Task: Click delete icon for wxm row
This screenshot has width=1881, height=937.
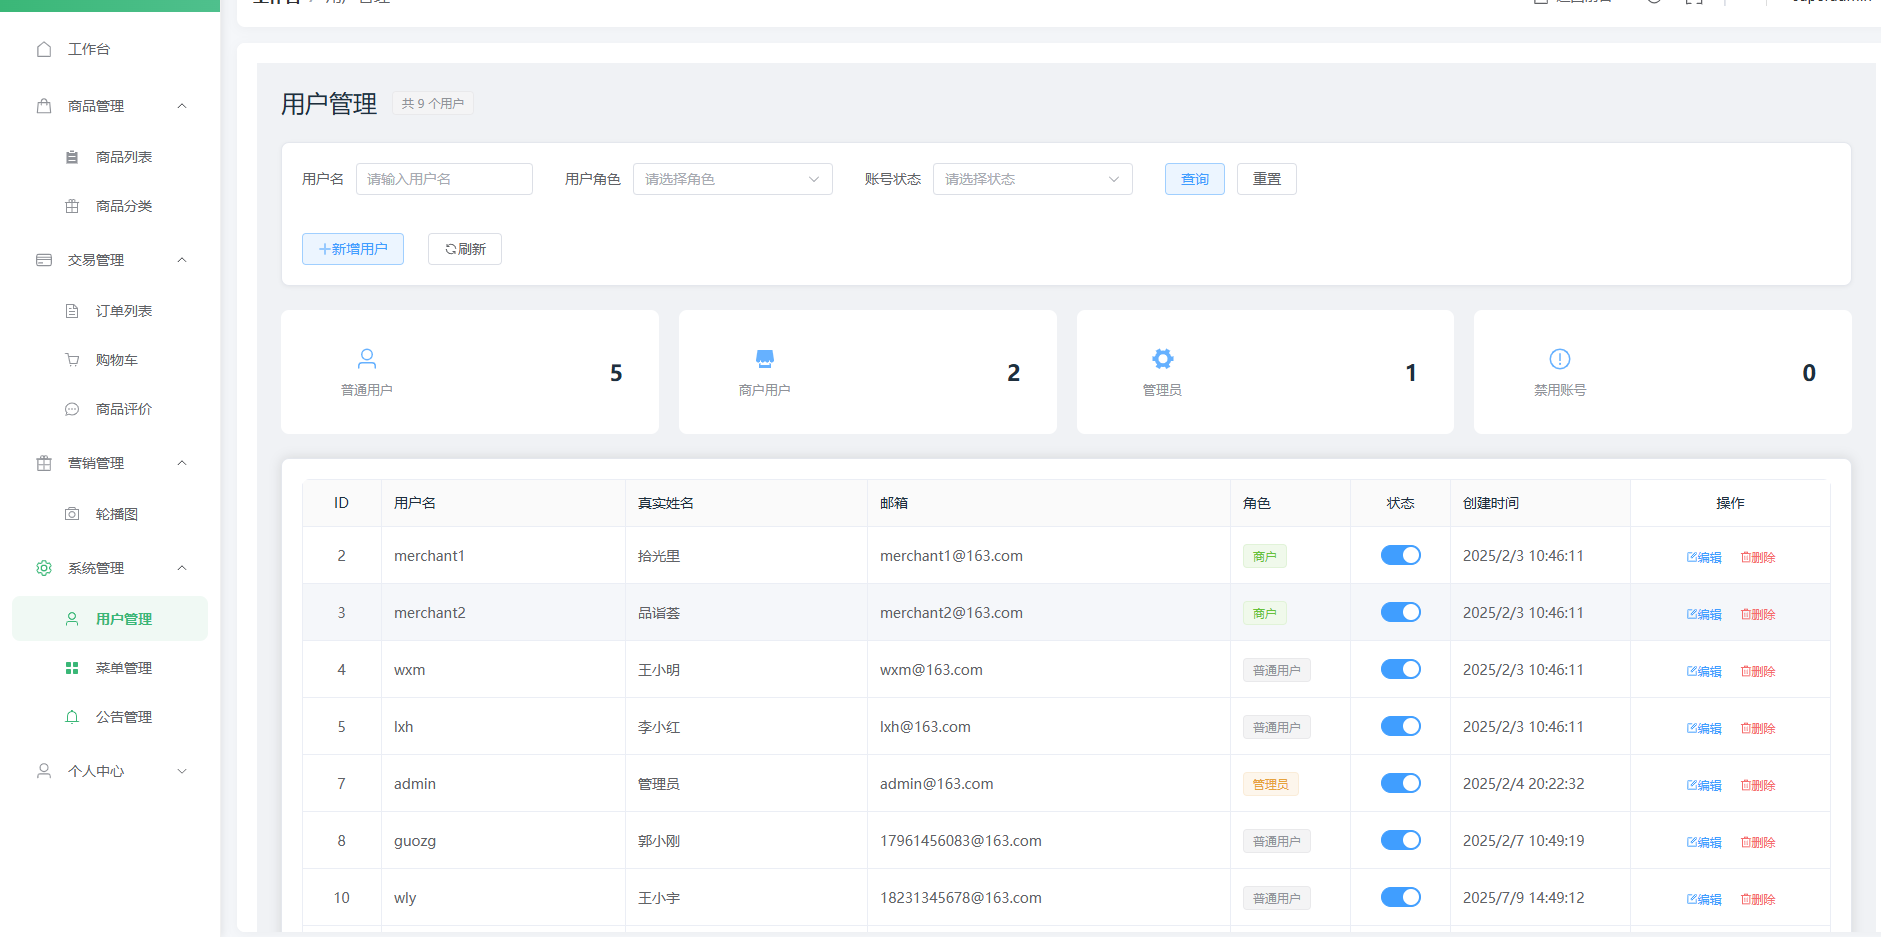Action: tap(1757, 672)
